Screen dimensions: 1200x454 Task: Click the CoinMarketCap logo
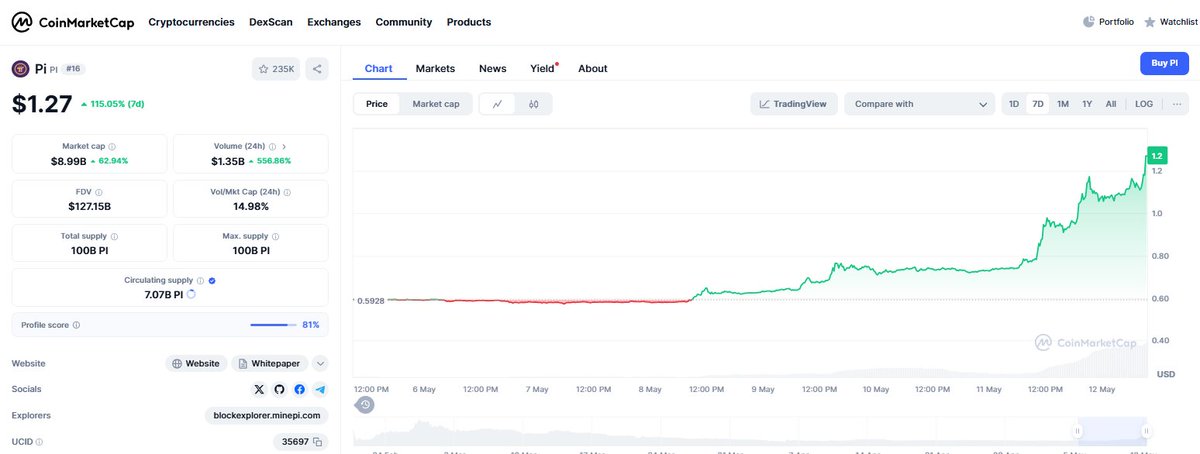tap(72, 21)
